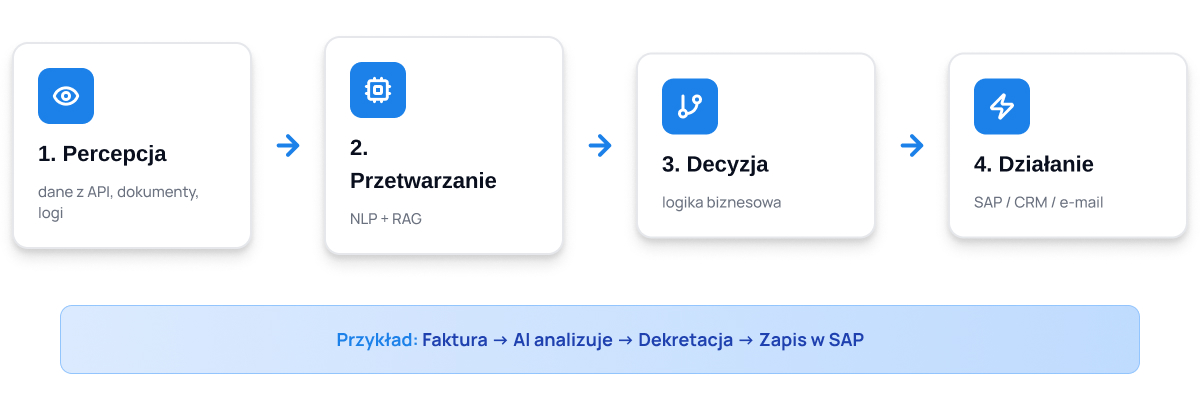Click the "logika biznesowa" description text
This screenshot has height=410, width=1200.
721,202
